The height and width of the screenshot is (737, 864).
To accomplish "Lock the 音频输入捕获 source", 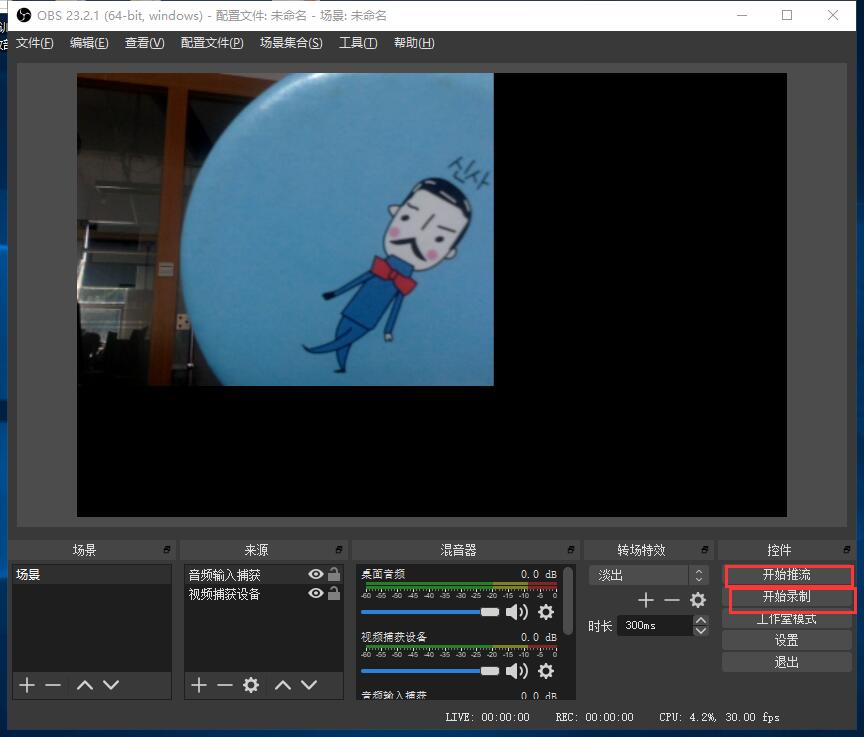I will pyautogui.click(x=334, y=575).
